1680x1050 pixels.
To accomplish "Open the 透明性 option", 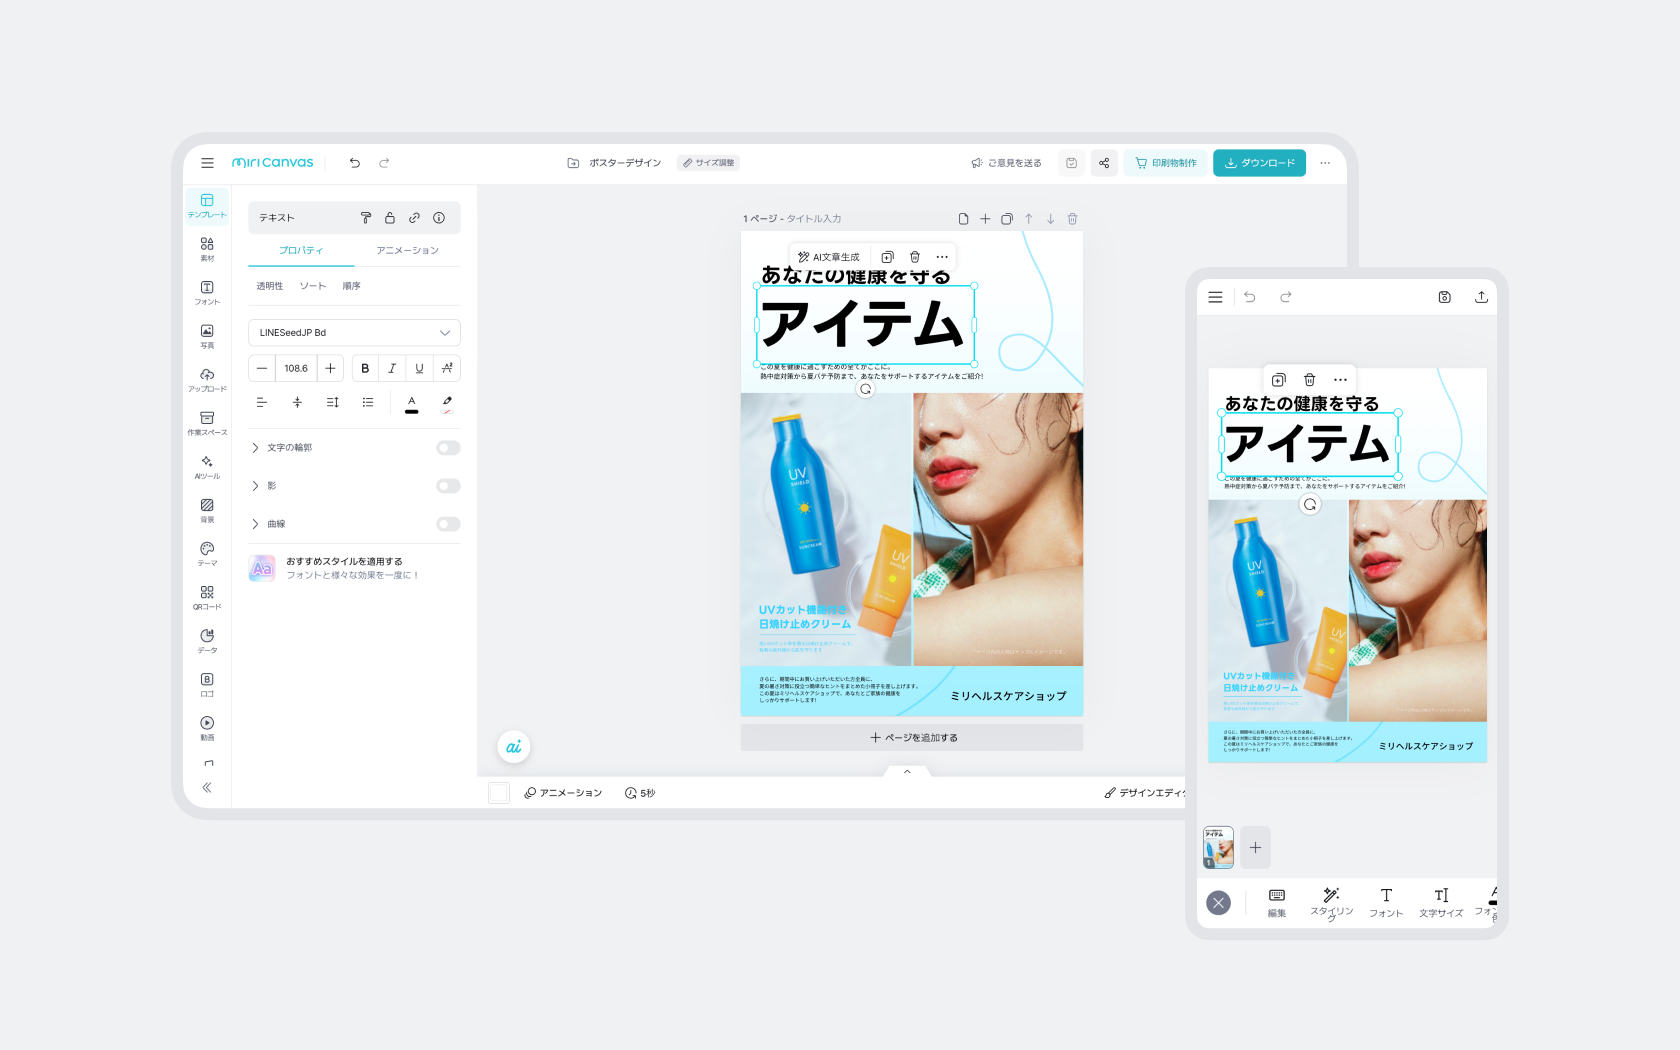I will point(270,286).
